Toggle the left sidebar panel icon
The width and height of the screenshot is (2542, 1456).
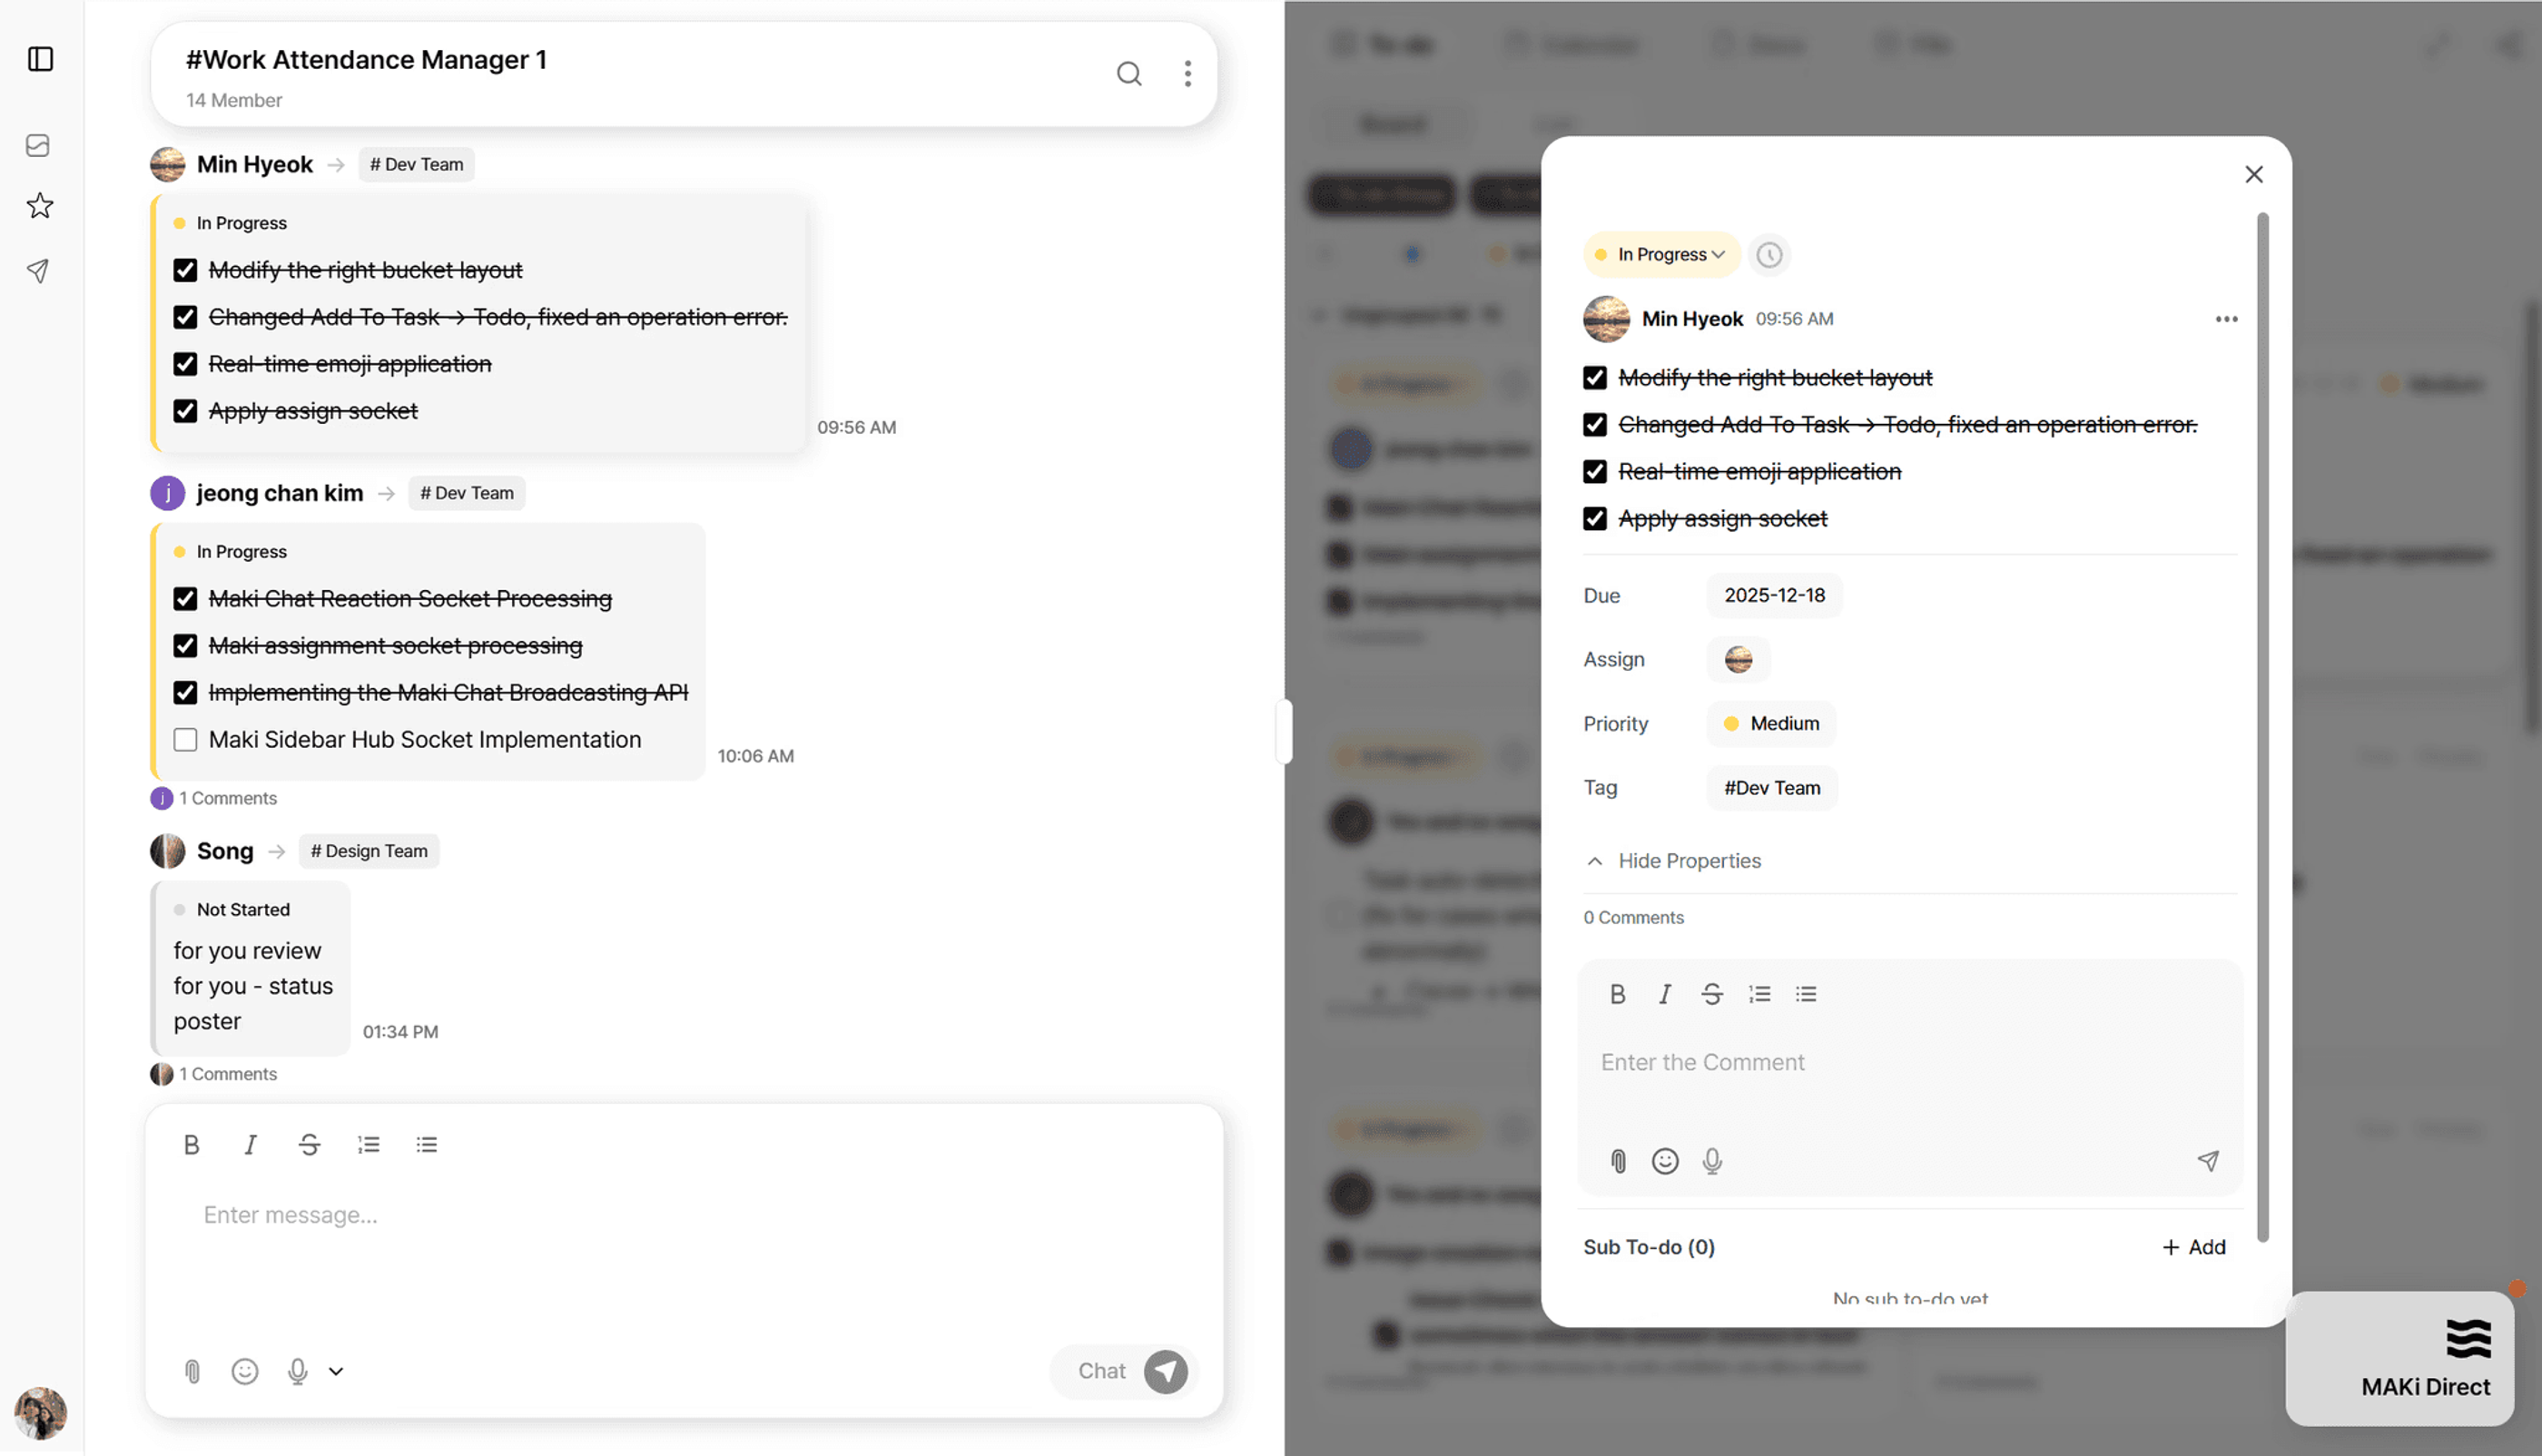point(40,59)
